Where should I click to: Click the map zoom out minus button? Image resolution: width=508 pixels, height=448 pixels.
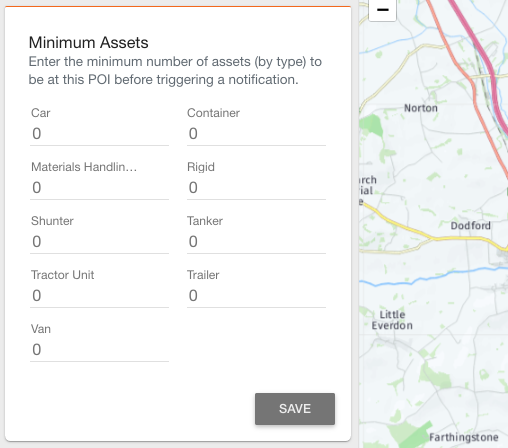[x=382, y=10]
